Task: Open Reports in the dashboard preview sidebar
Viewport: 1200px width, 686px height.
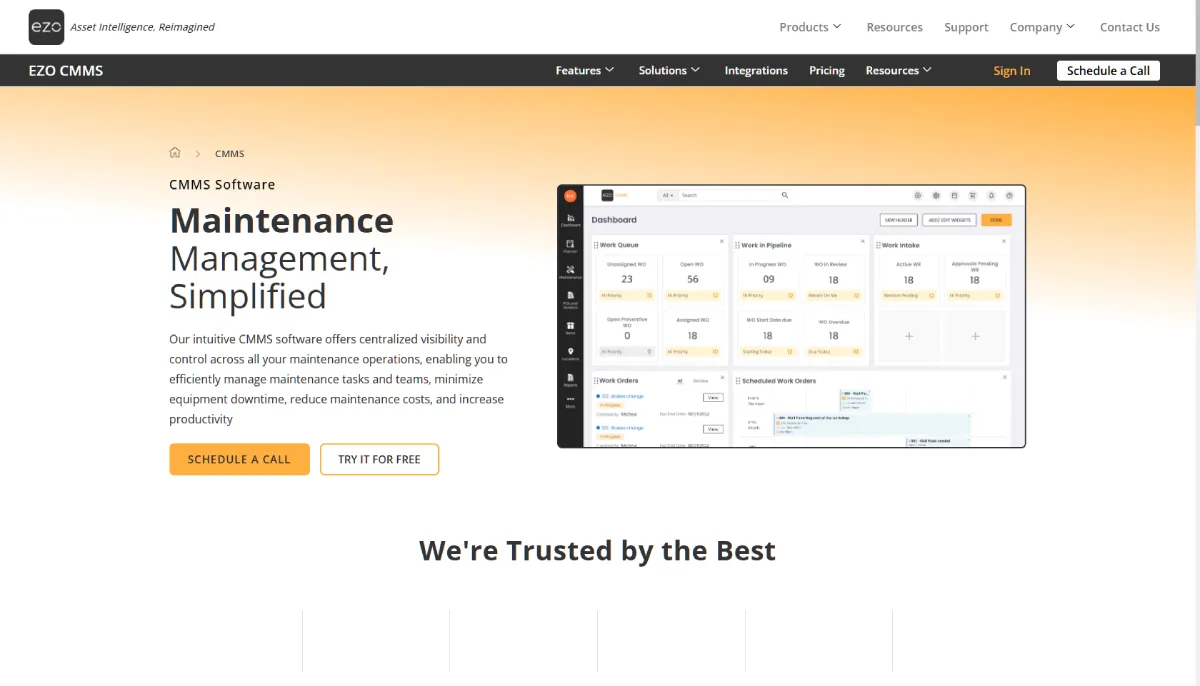Action: (570, 380)
